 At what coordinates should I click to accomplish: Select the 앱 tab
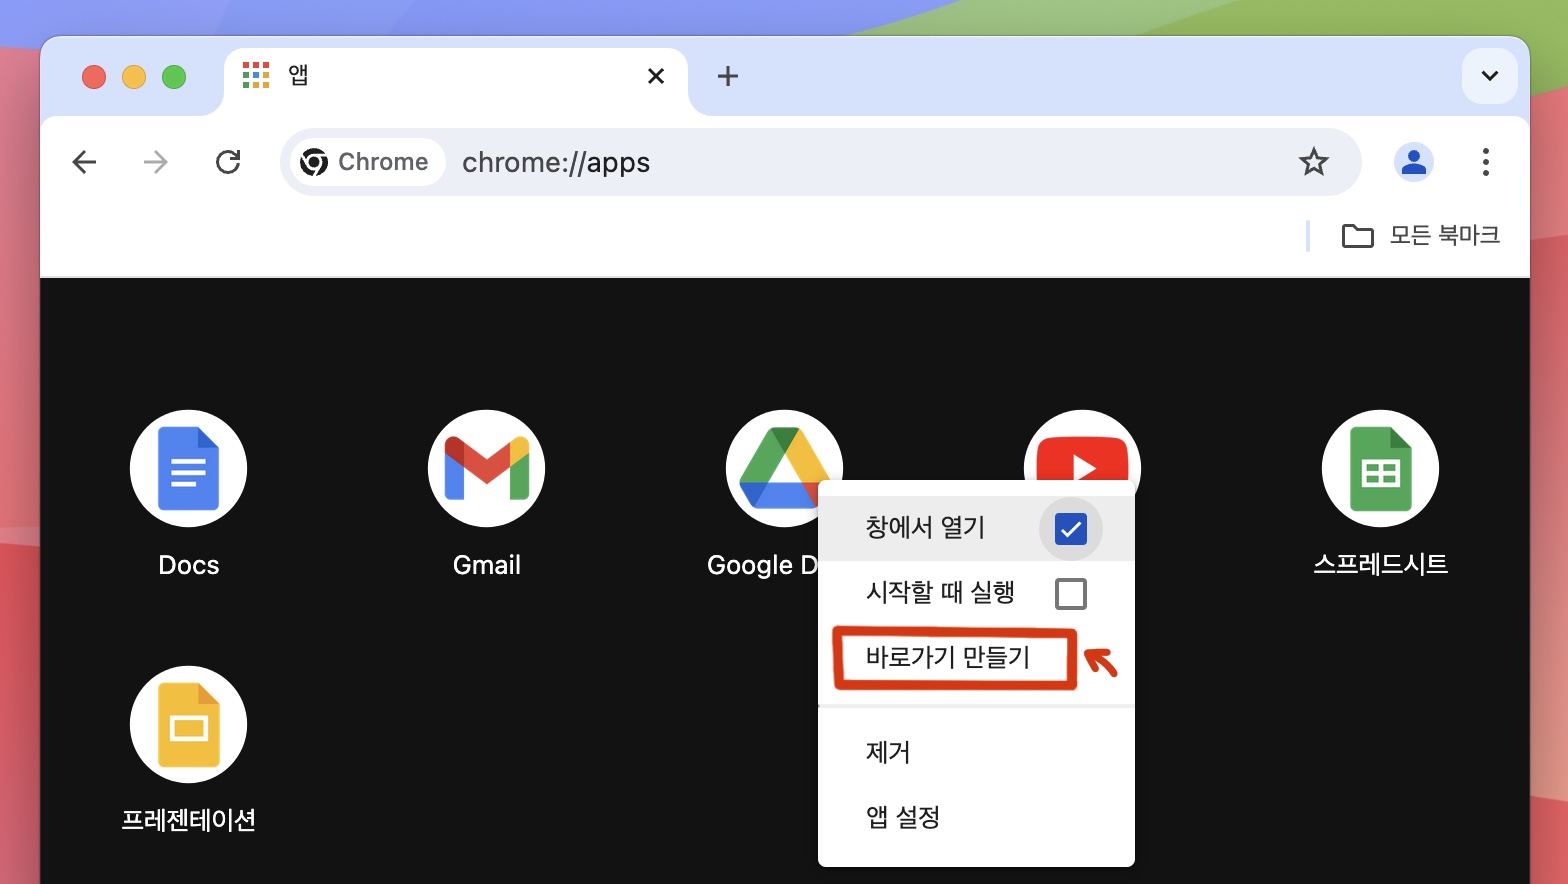point(455,76)
